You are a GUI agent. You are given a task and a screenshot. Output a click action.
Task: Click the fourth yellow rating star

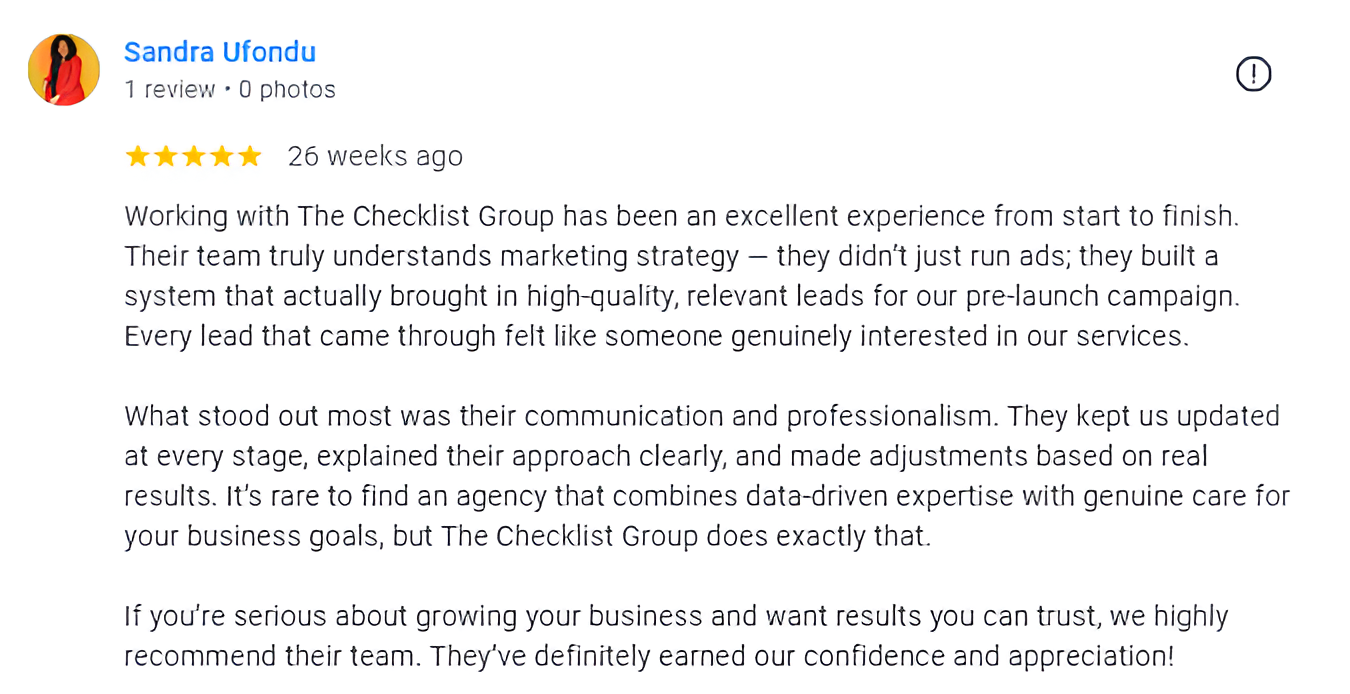coord(221,156)
